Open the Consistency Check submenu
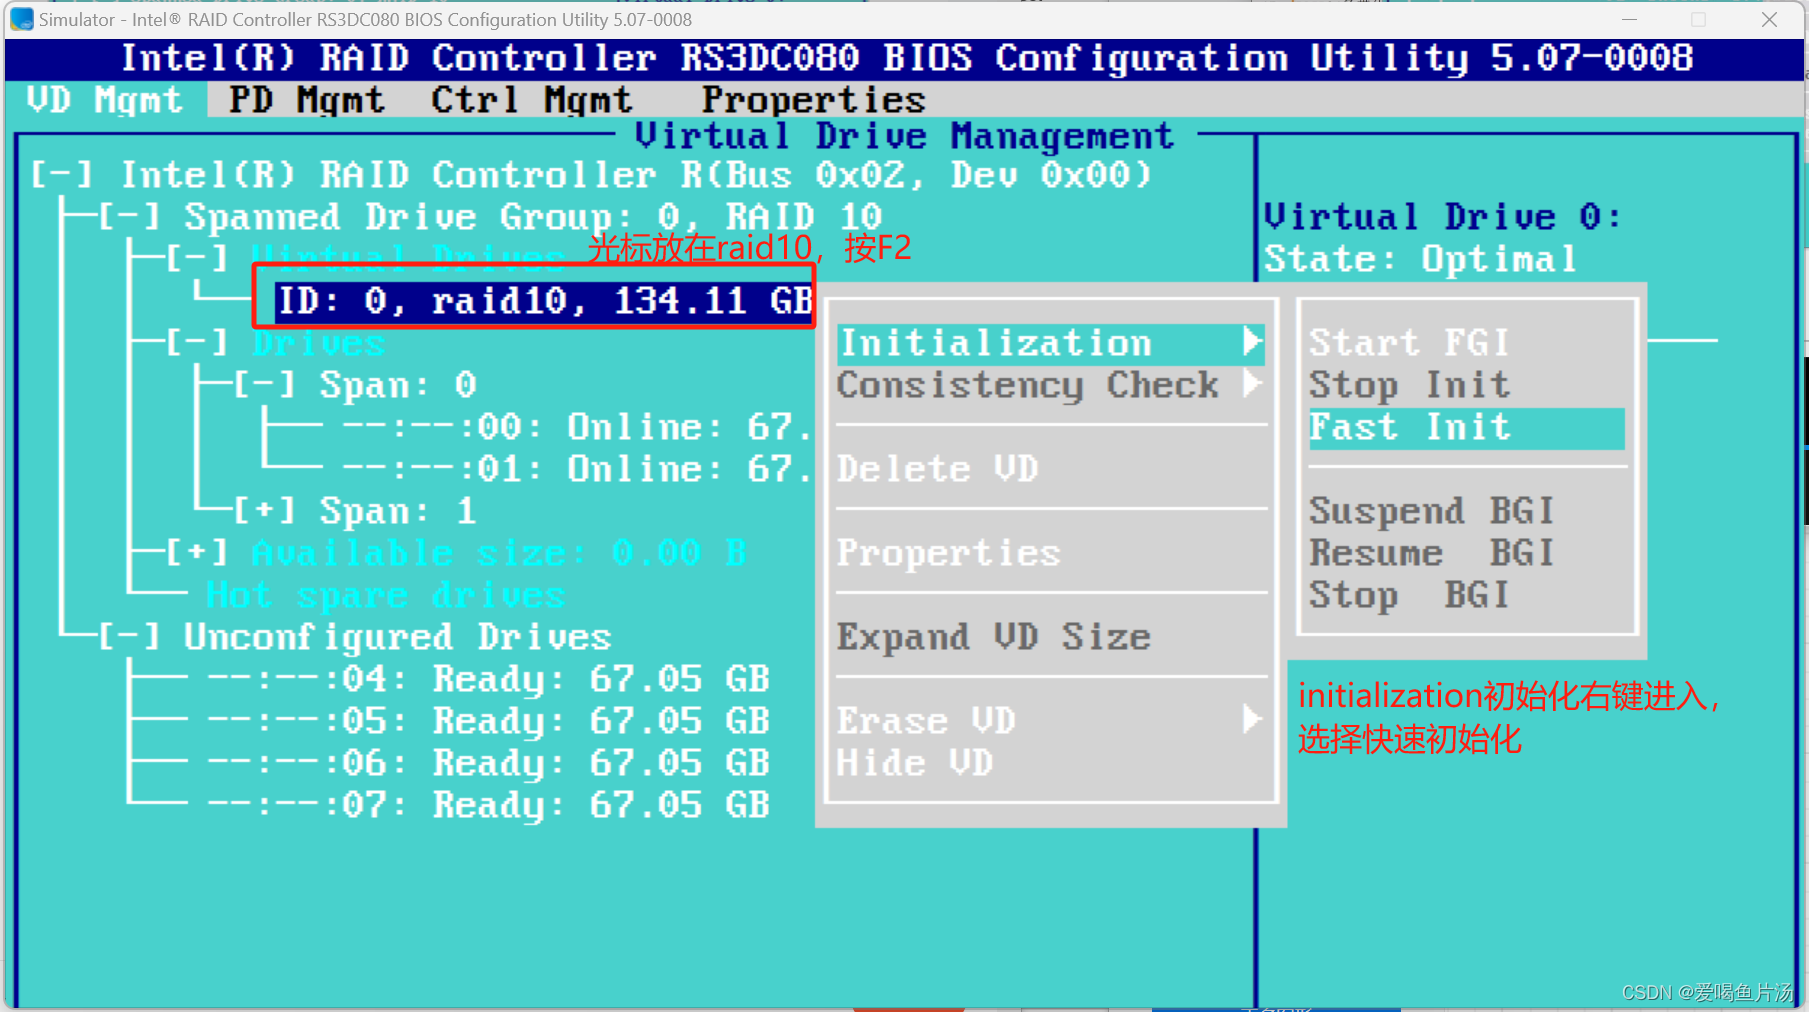The height and width of the screenshot is (1012, 1809). (x=1051, y=385)
